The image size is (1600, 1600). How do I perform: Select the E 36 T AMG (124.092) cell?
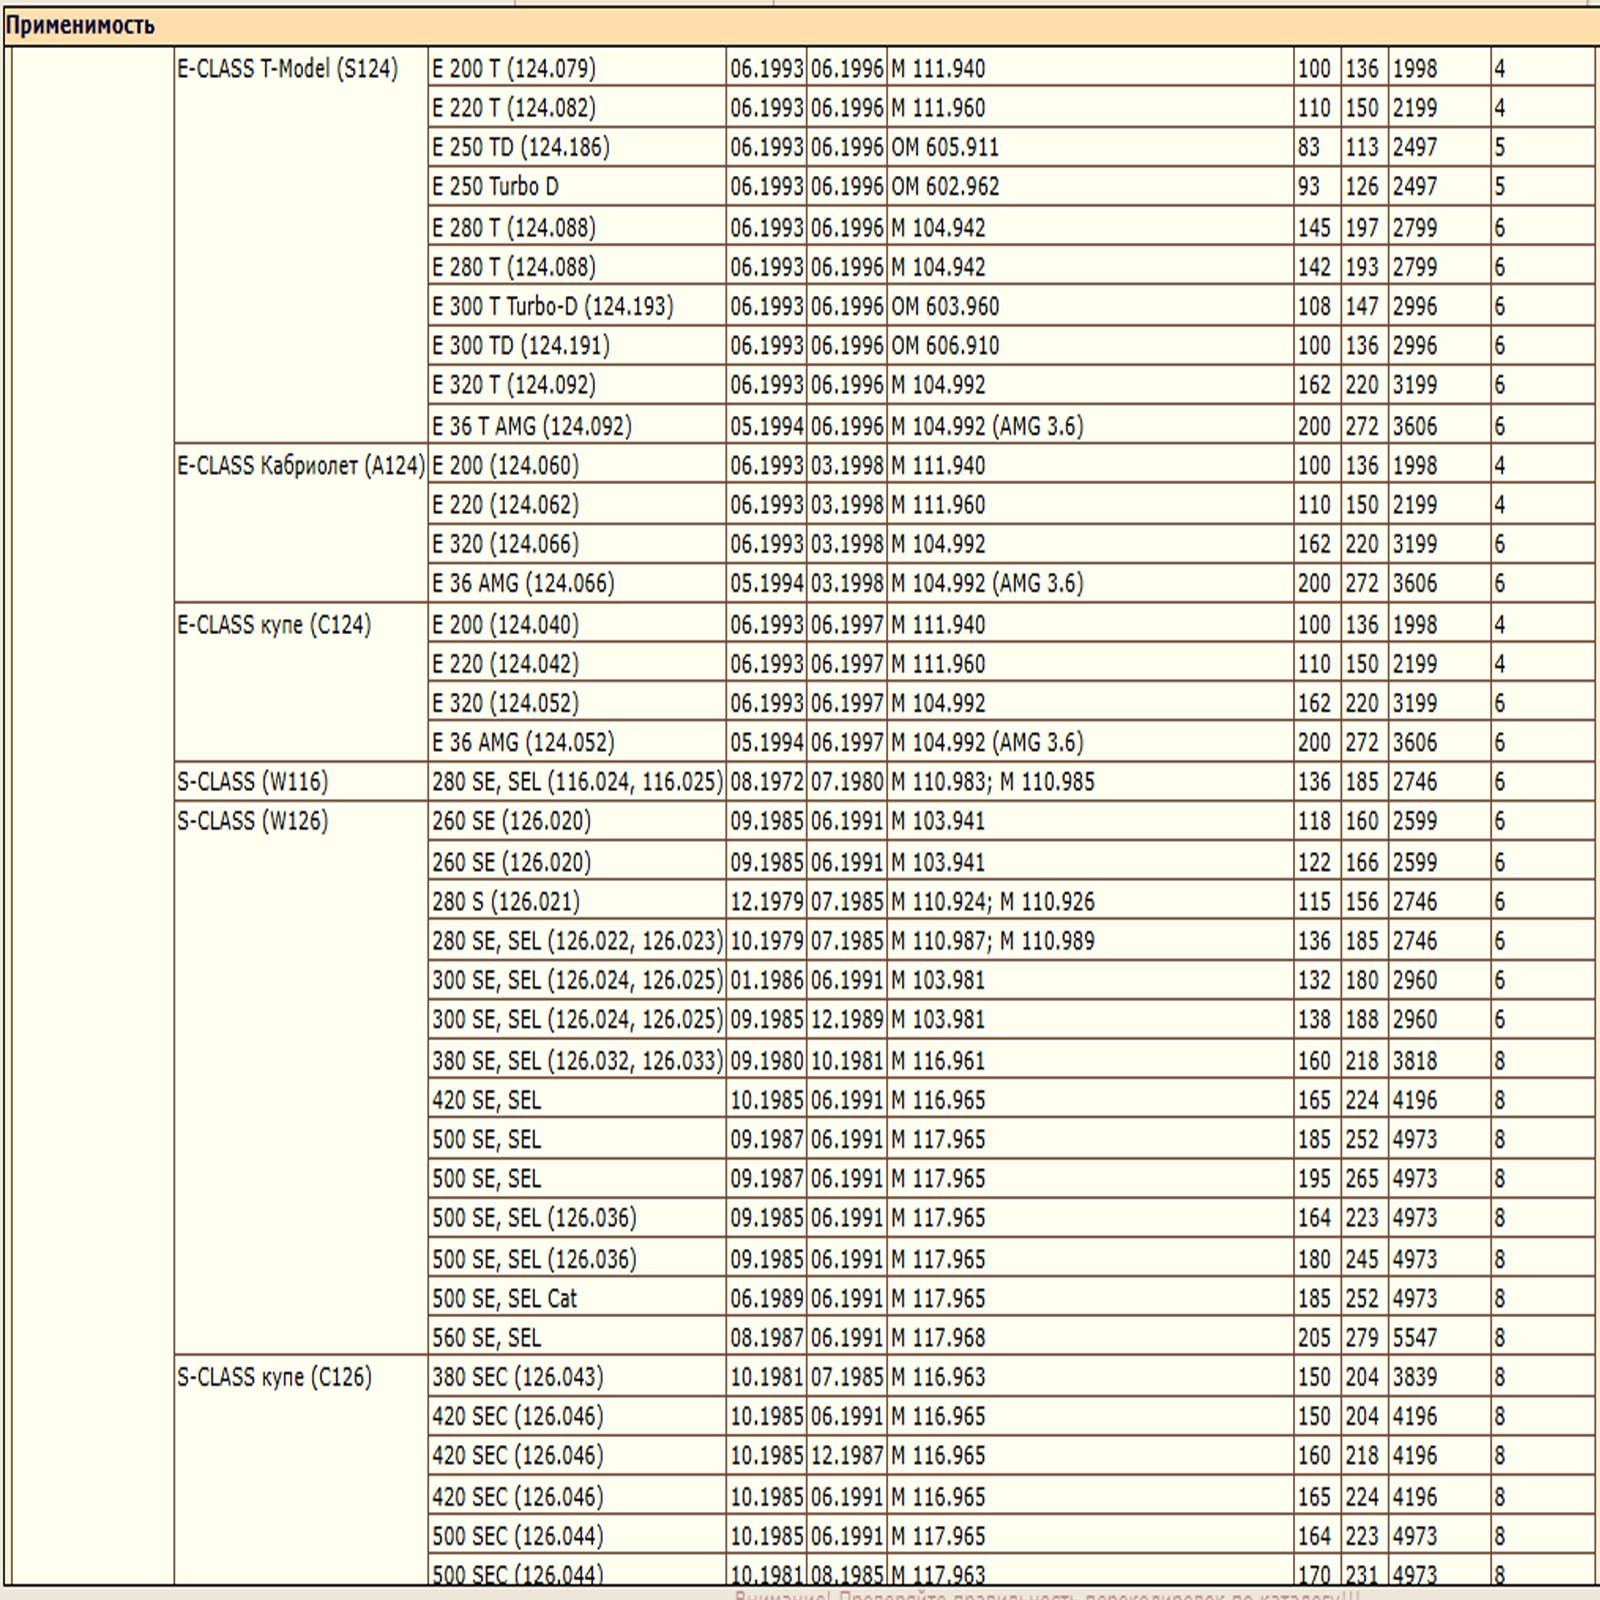coord(577,426)
